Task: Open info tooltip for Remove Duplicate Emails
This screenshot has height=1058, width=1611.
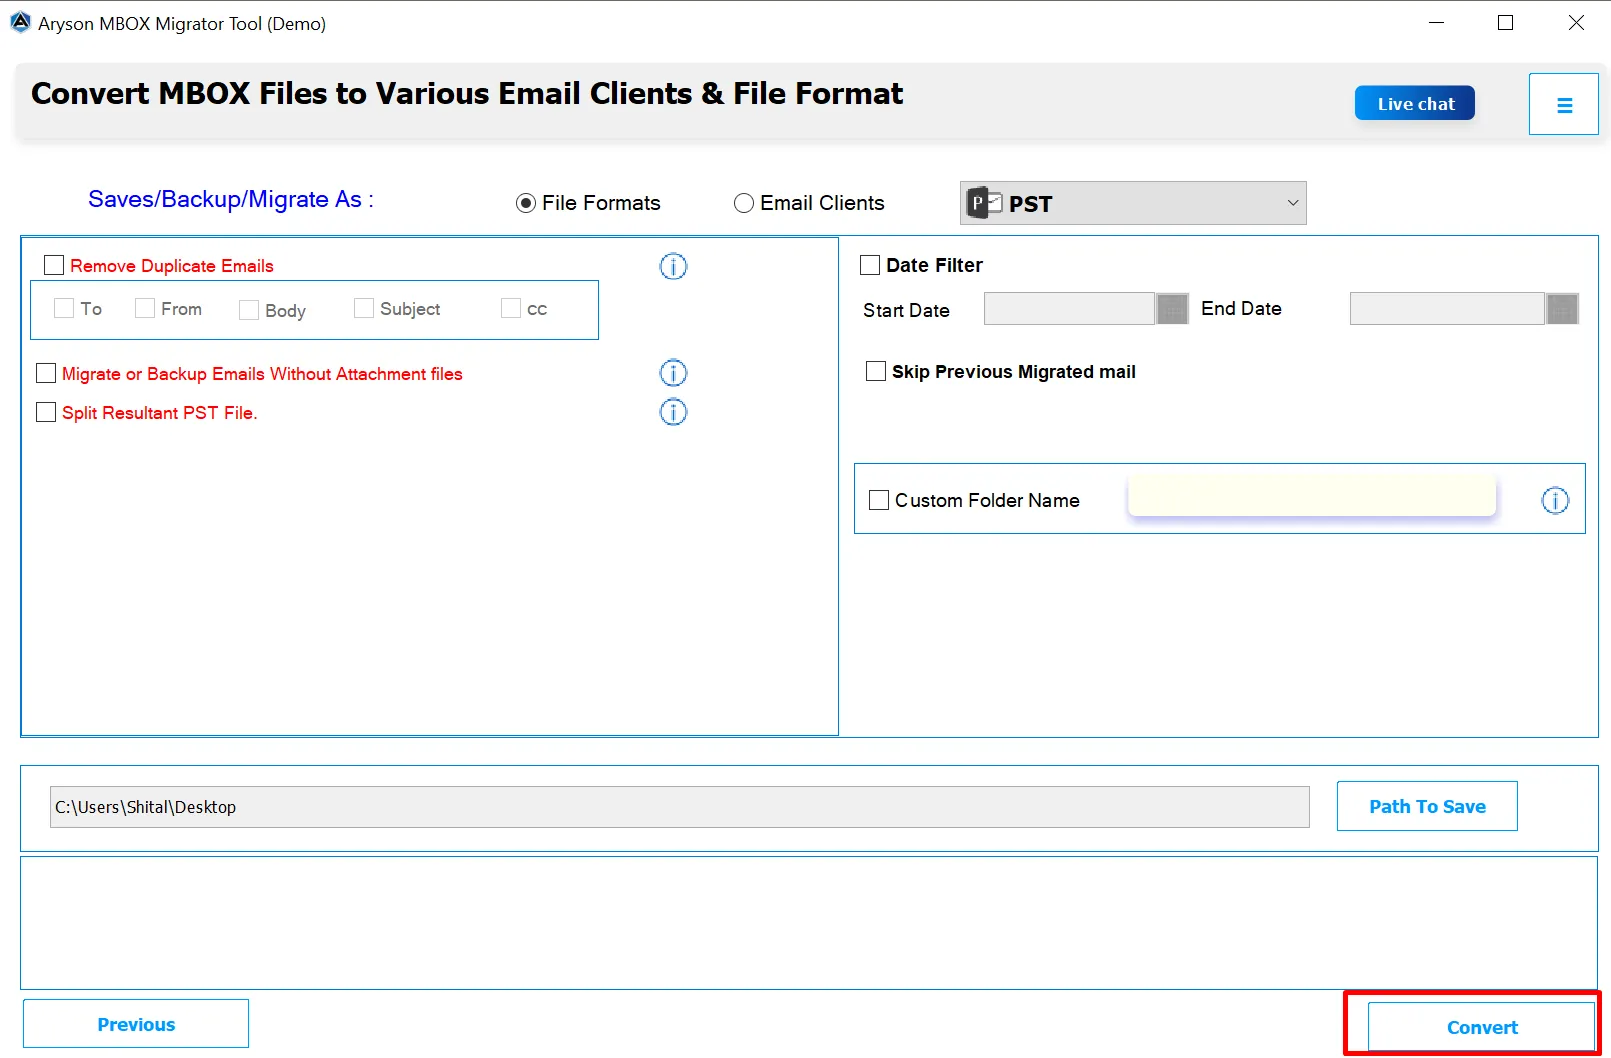Action: click(673, 266)
